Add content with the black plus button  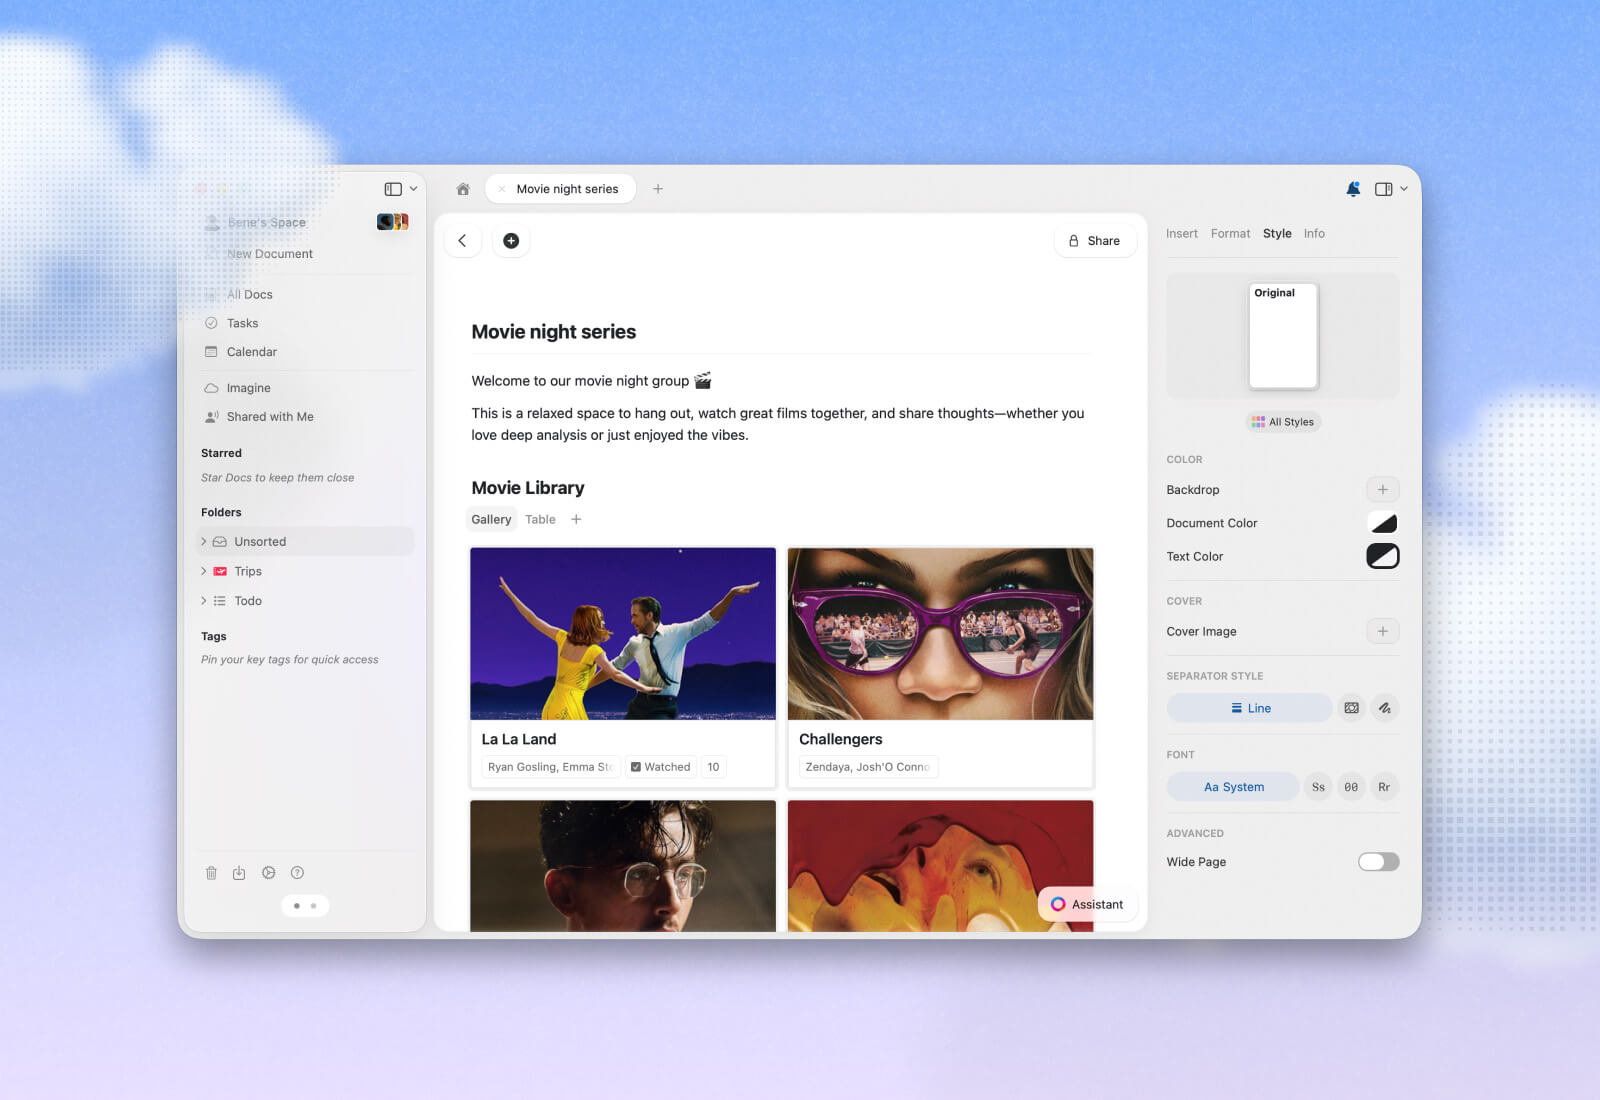click(x=511, y=241)
